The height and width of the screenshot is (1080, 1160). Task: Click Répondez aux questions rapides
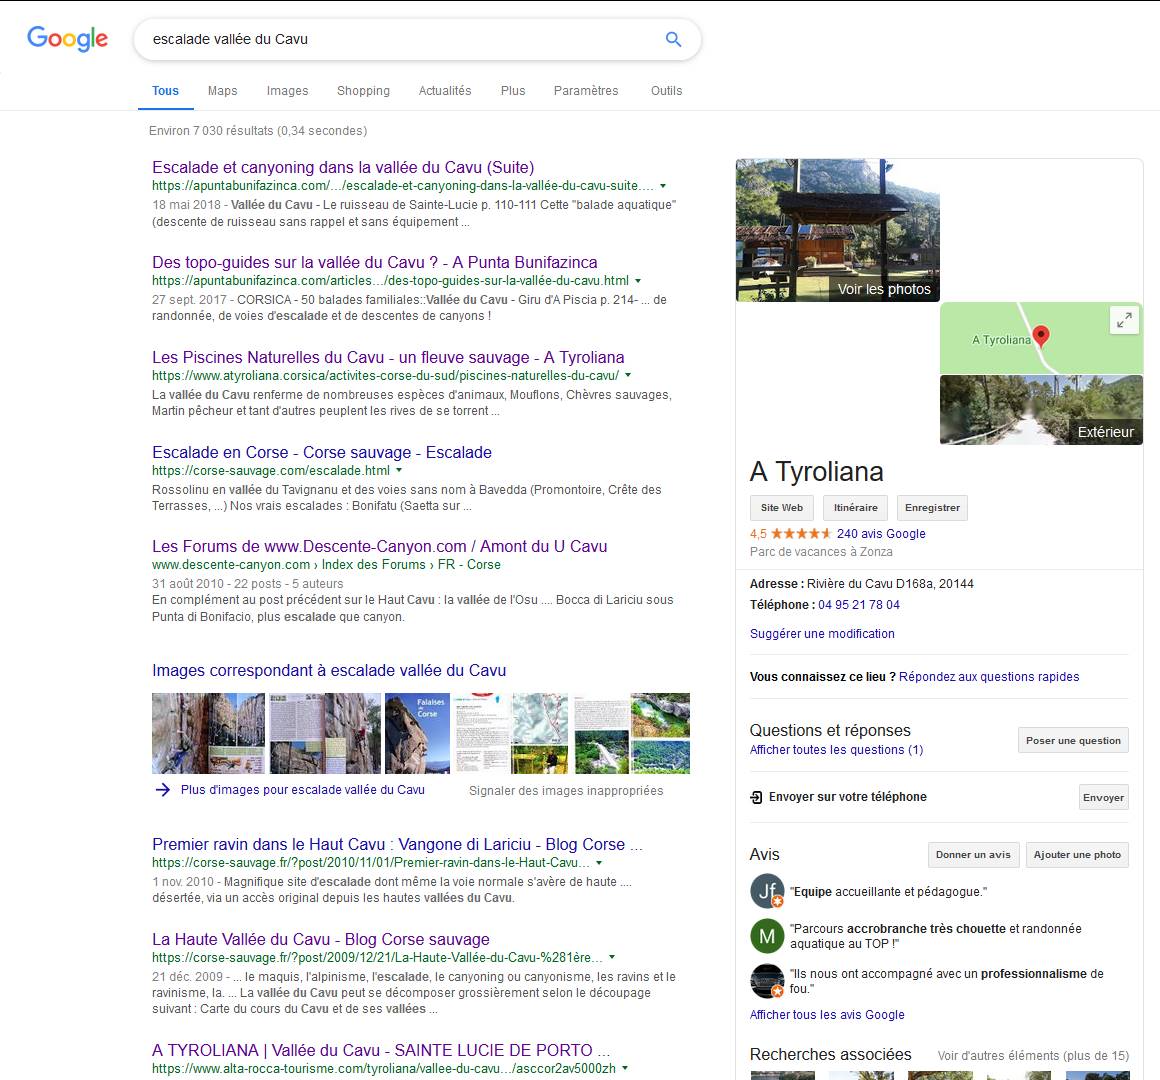pos(989,676)
